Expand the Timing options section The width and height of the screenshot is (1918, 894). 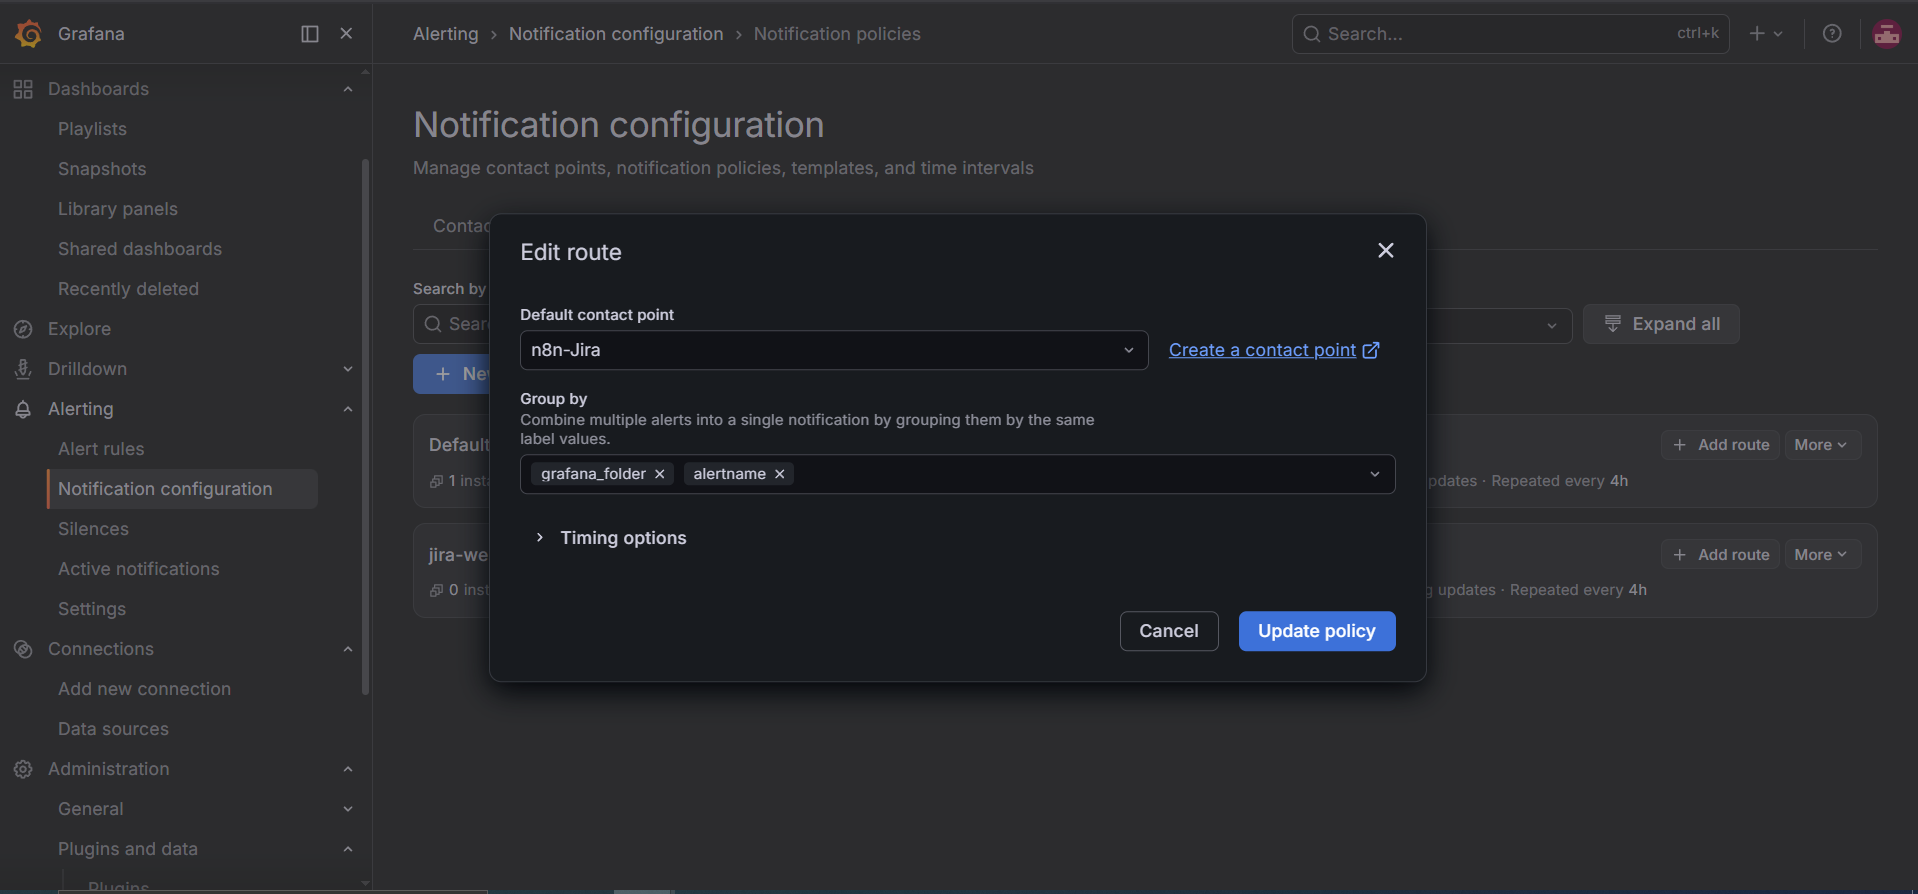click(610, 538)
